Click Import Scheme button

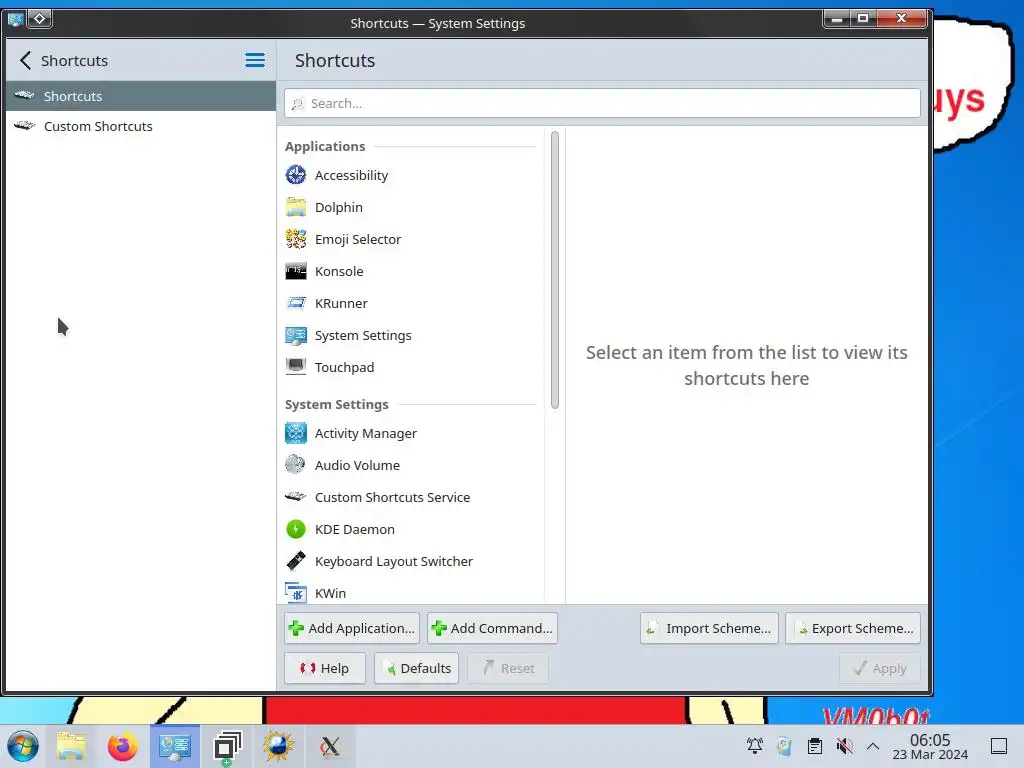709,628
